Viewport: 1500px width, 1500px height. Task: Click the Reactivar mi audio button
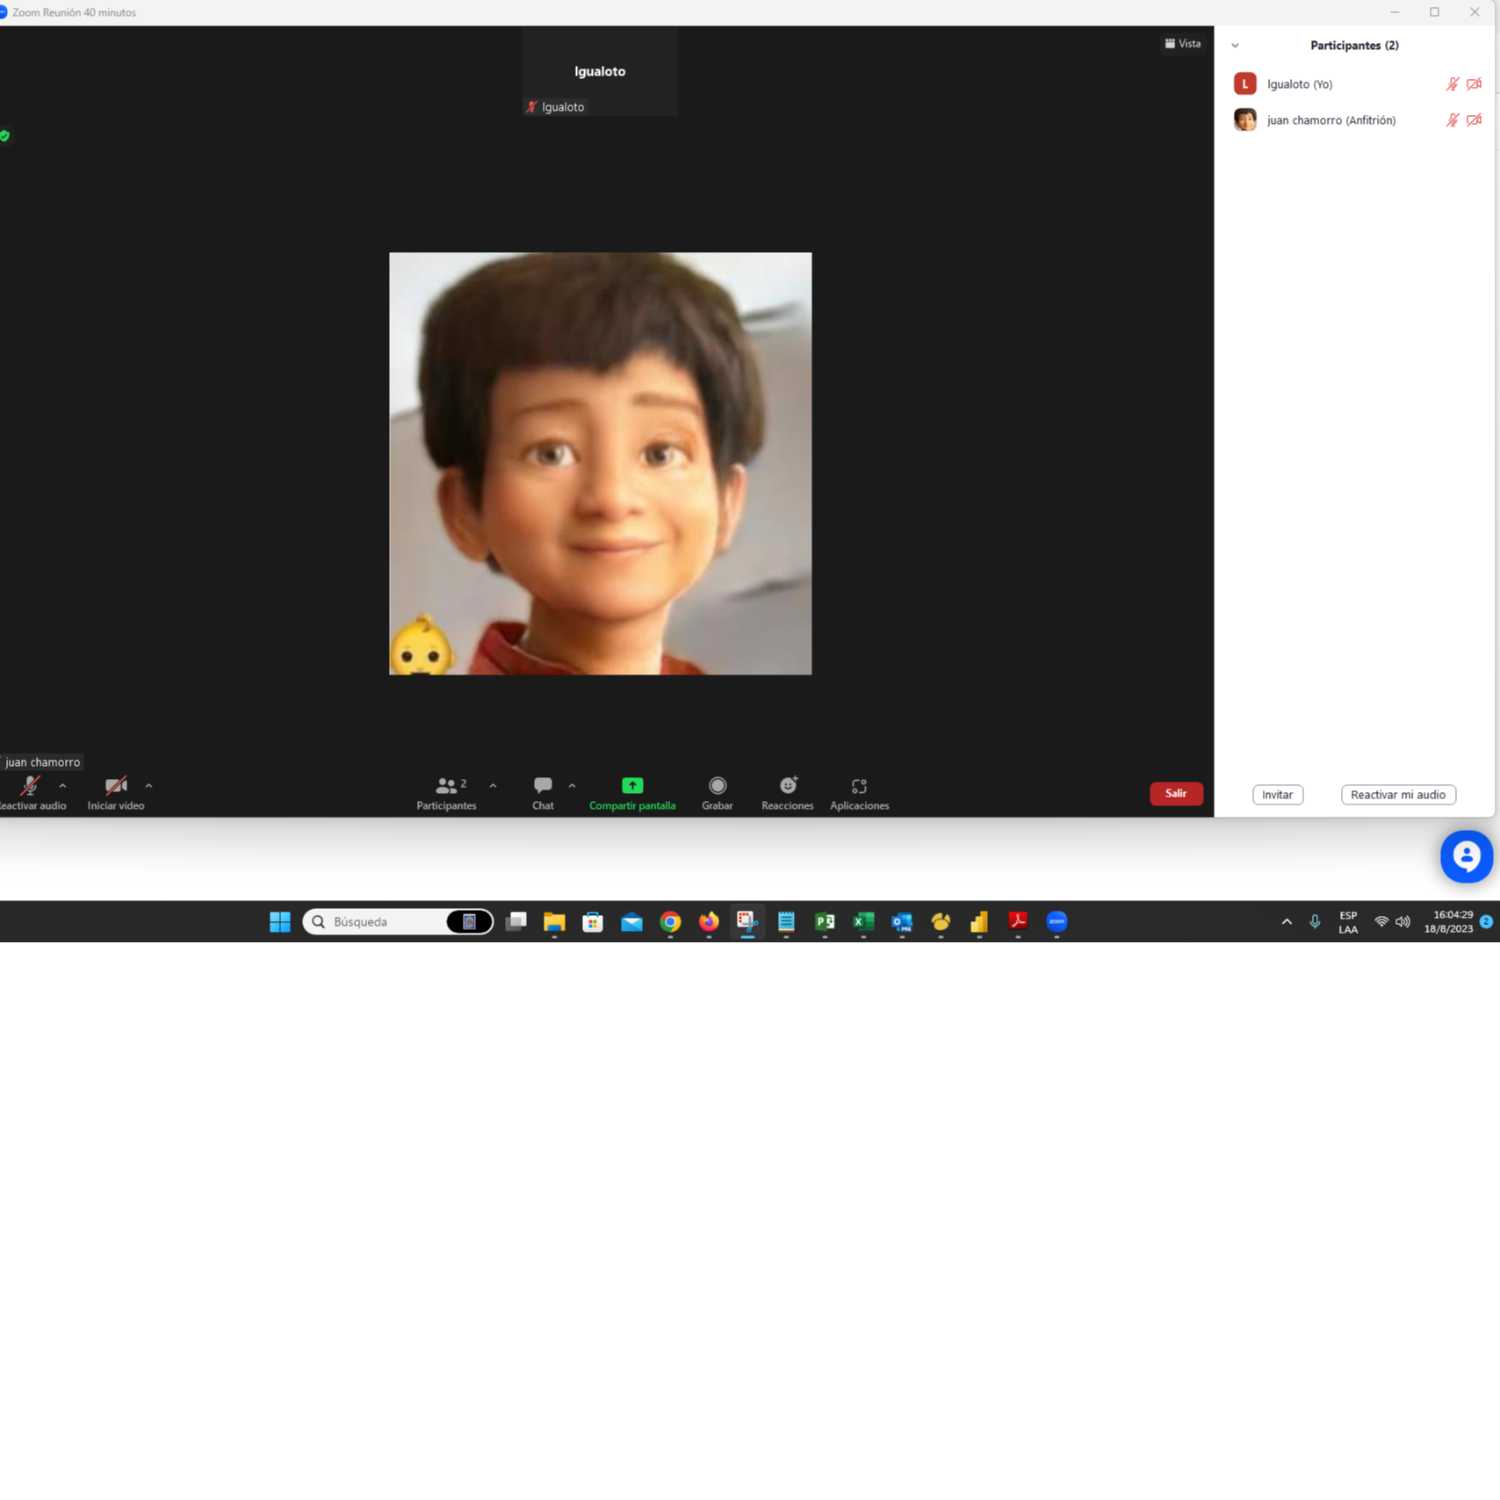[1398, 795]
